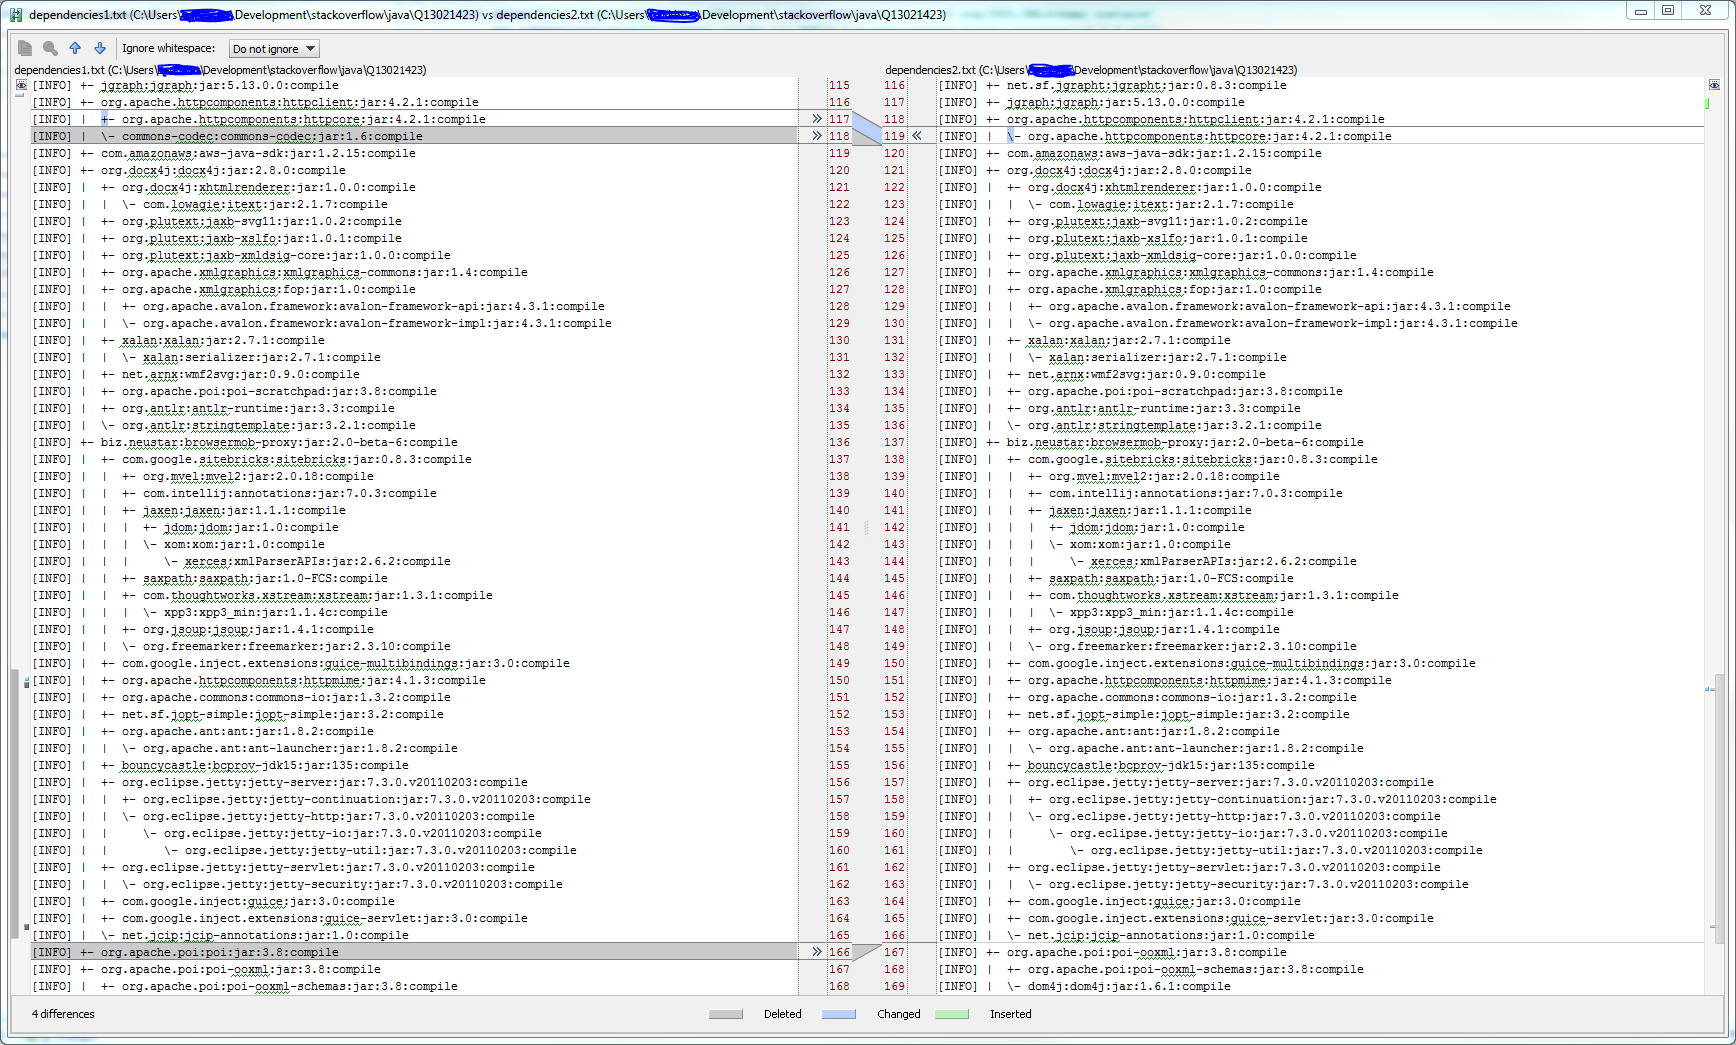Apply right change at line 119 arrow
The width and height of the screenshot is (1736, 1045).
pos(917,136)
